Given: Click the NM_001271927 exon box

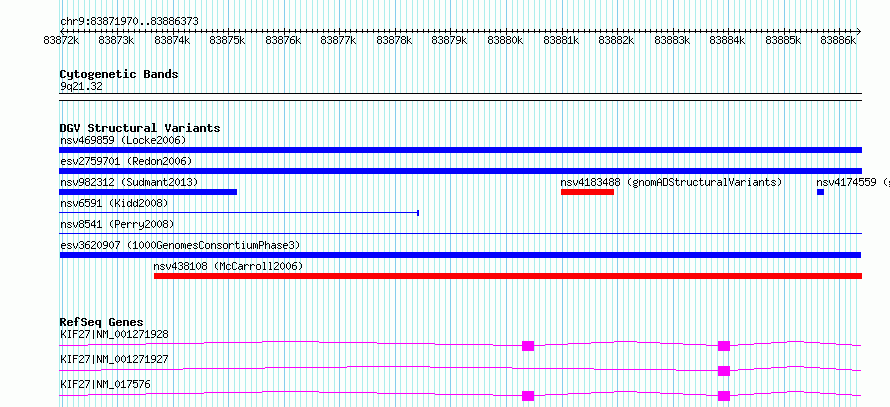Looking at the screenshot, I should click(x=724, y=371).
